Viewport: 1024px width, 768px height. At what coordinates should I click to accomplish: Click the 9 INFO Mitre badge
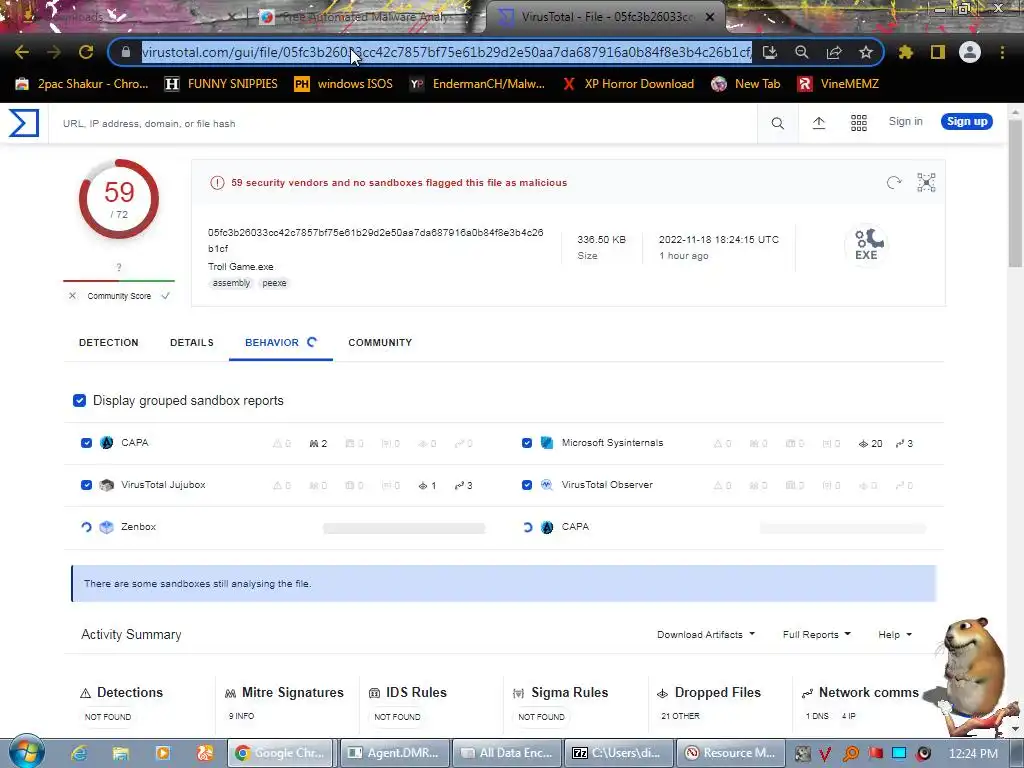(241, 716)
